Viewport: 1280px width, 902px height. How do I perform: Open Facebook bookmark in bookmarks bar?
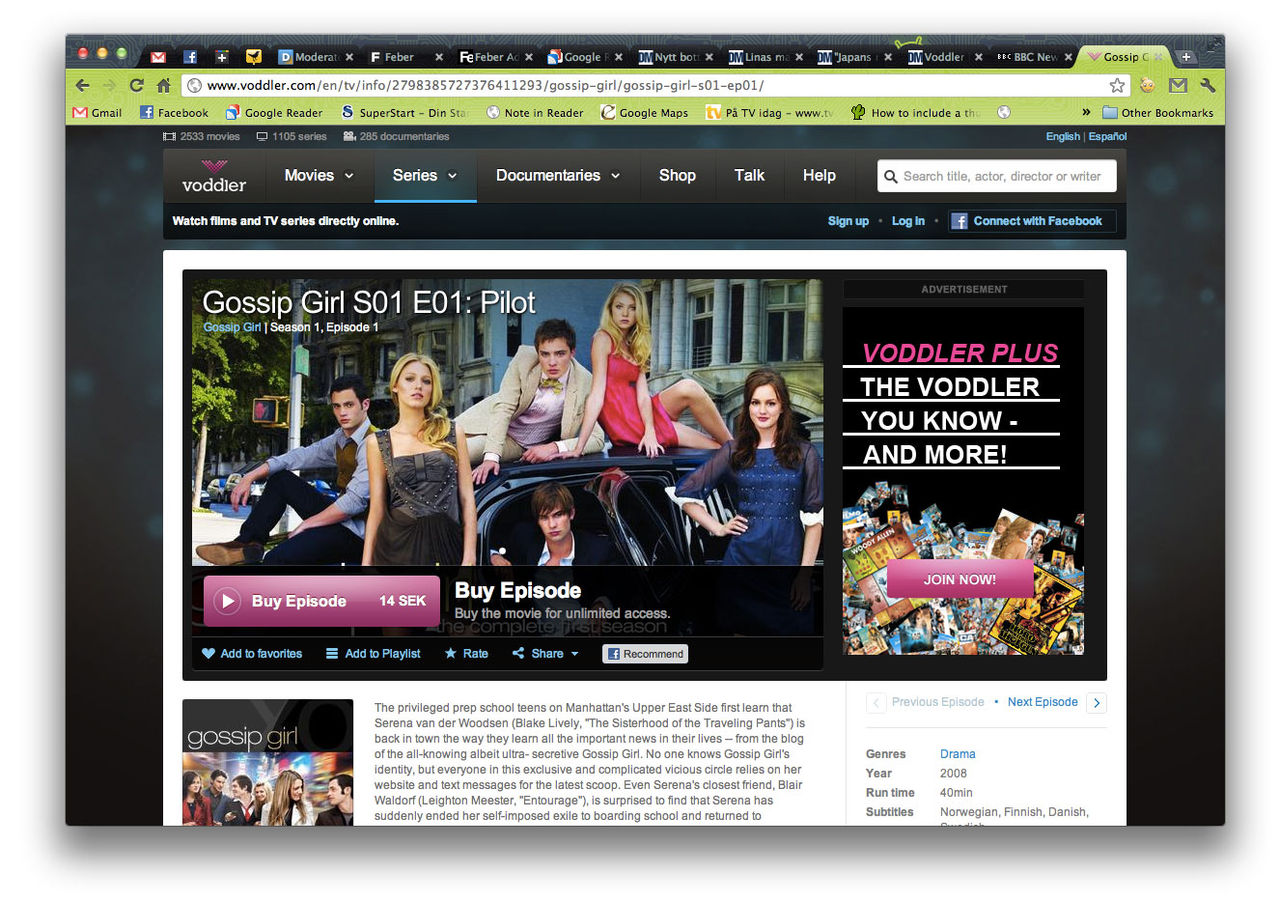coord(174,113)
